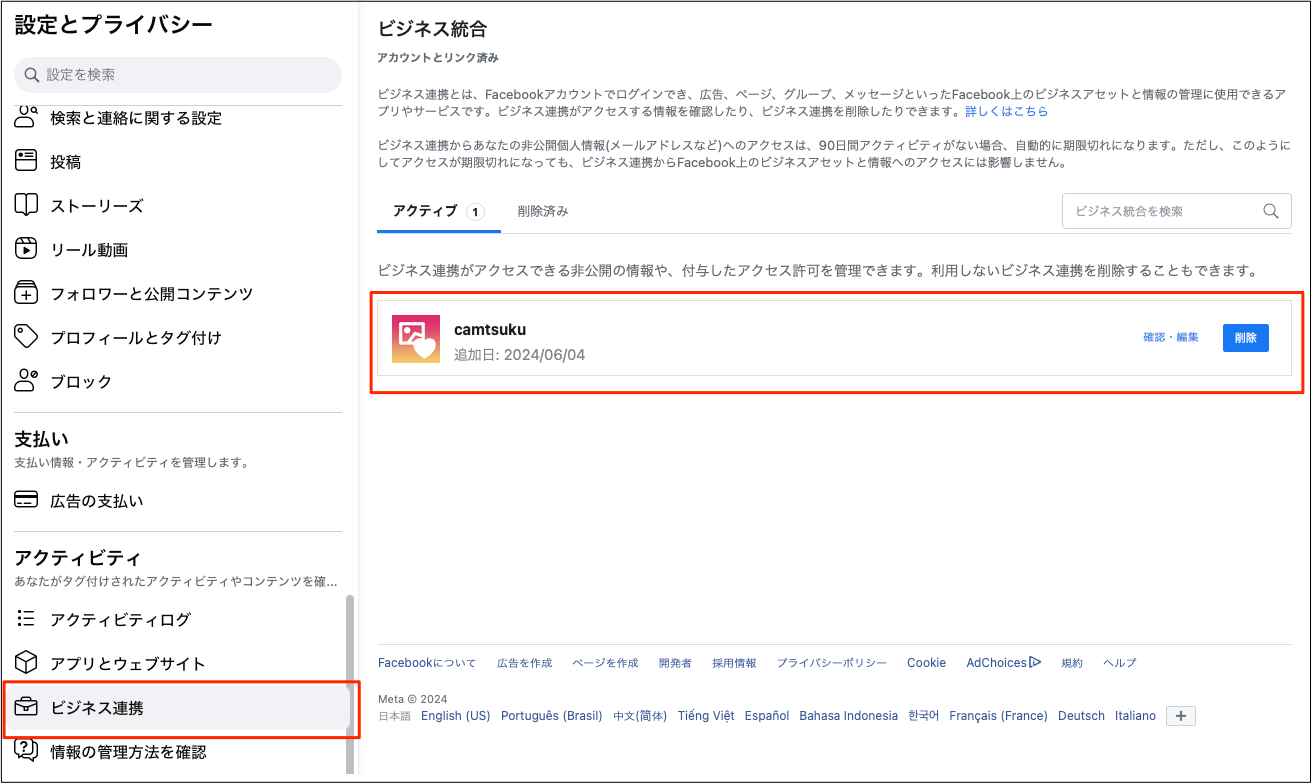This screenshot has height=783, width=1312.
Task: Click the Cookie footer link
Action: pos(926,663)
